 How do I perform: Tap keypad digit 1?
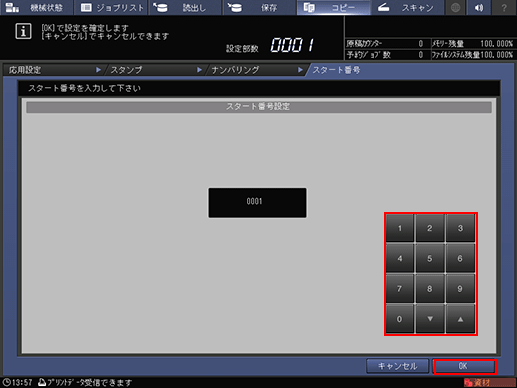(x=400, y=228)
